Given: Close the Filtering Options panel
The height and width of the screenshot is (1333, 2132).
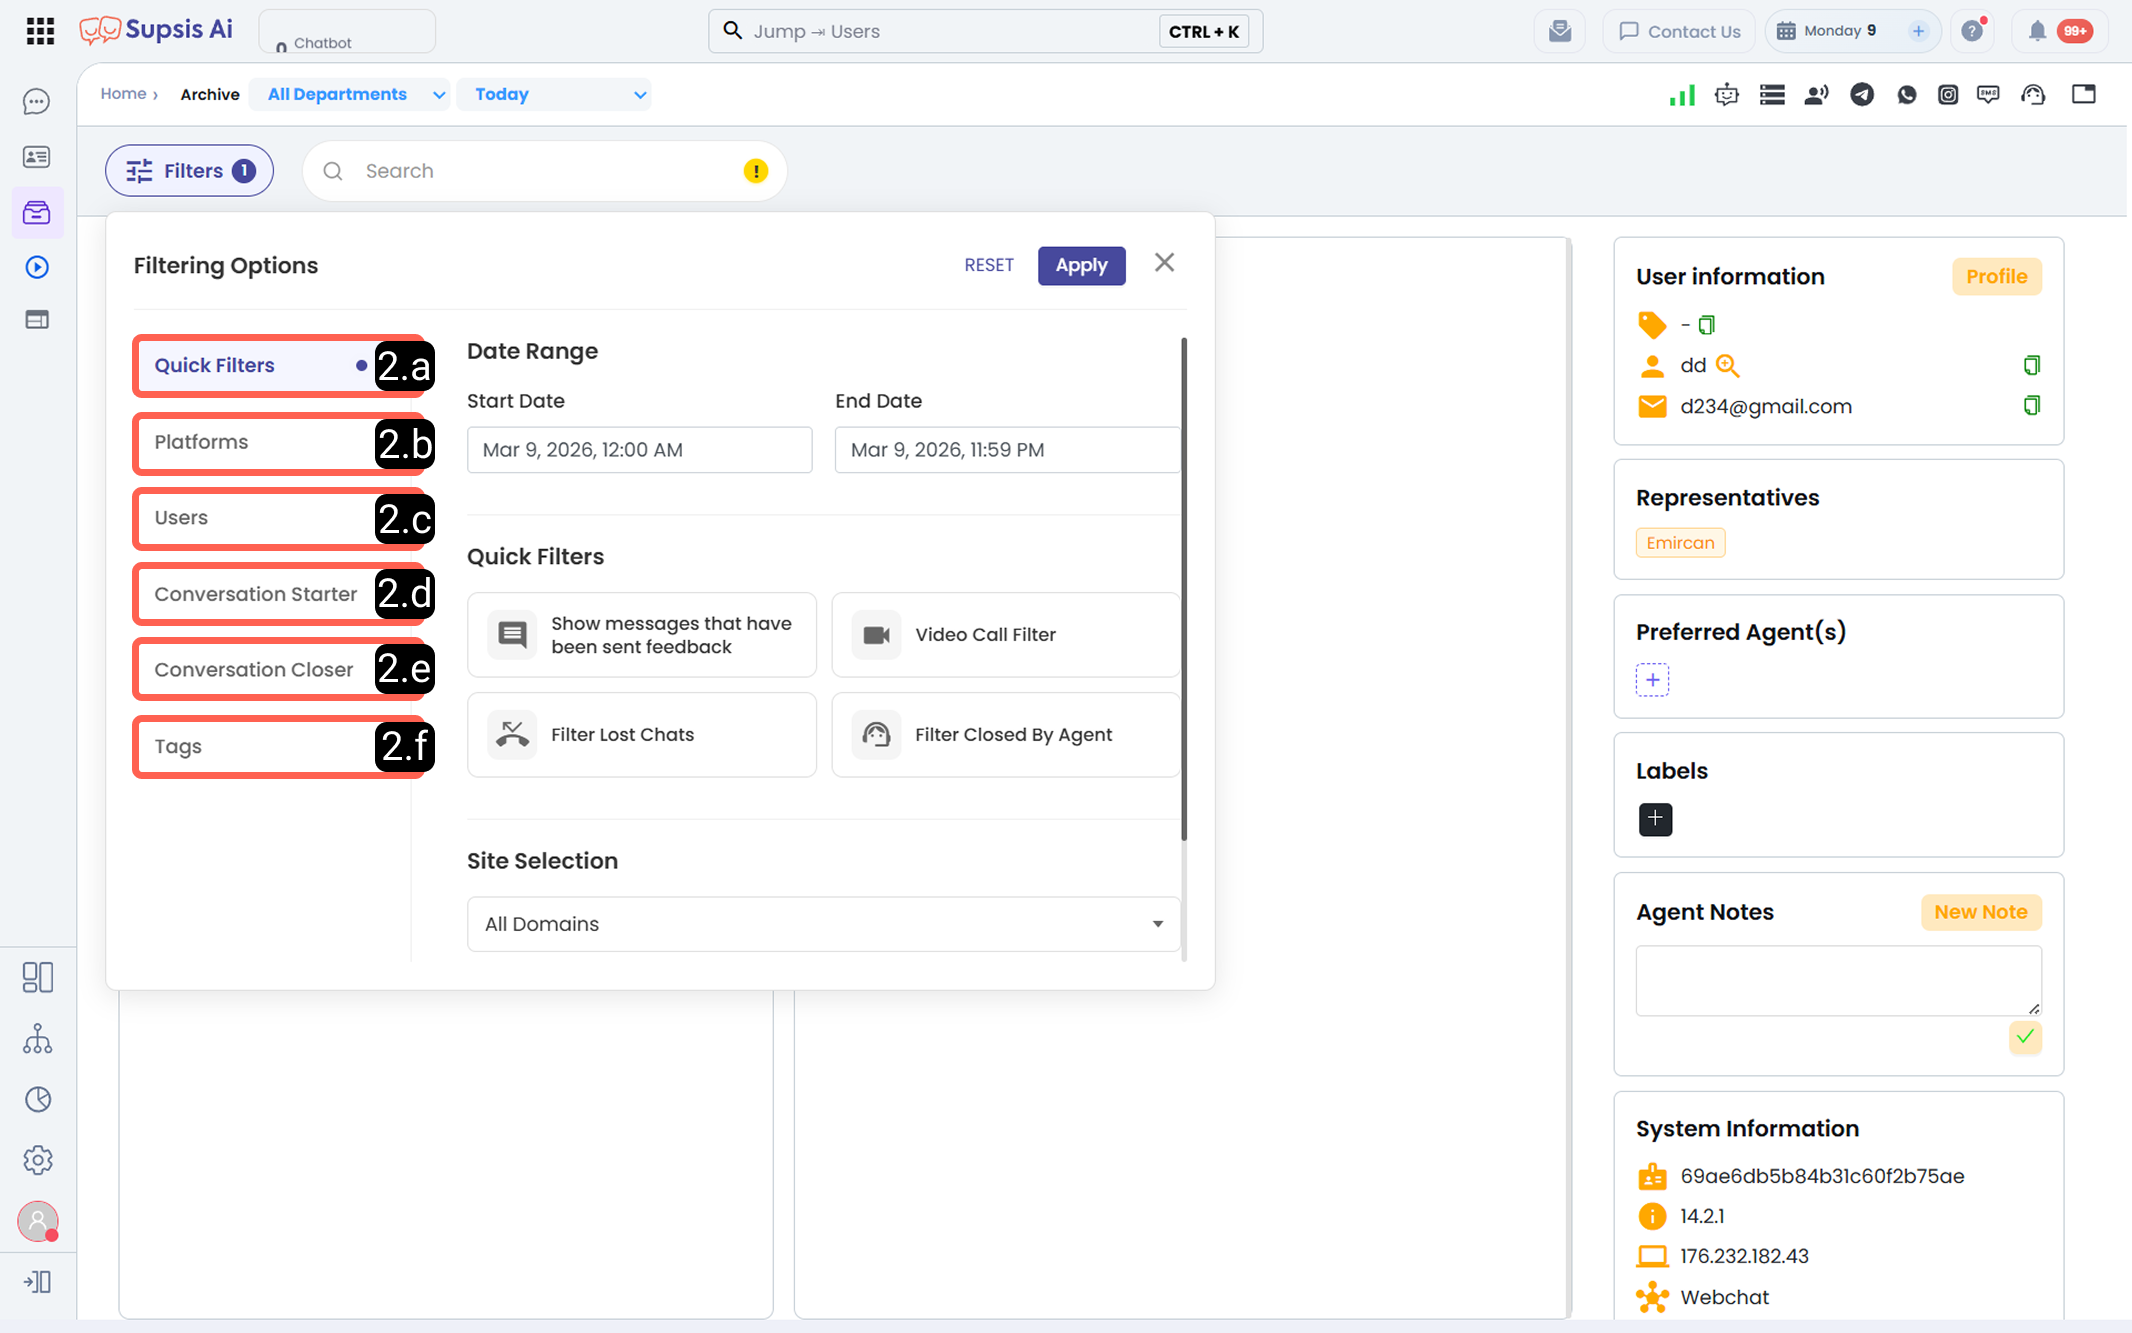Looking at the screenshot, I should click(1164, 263).
